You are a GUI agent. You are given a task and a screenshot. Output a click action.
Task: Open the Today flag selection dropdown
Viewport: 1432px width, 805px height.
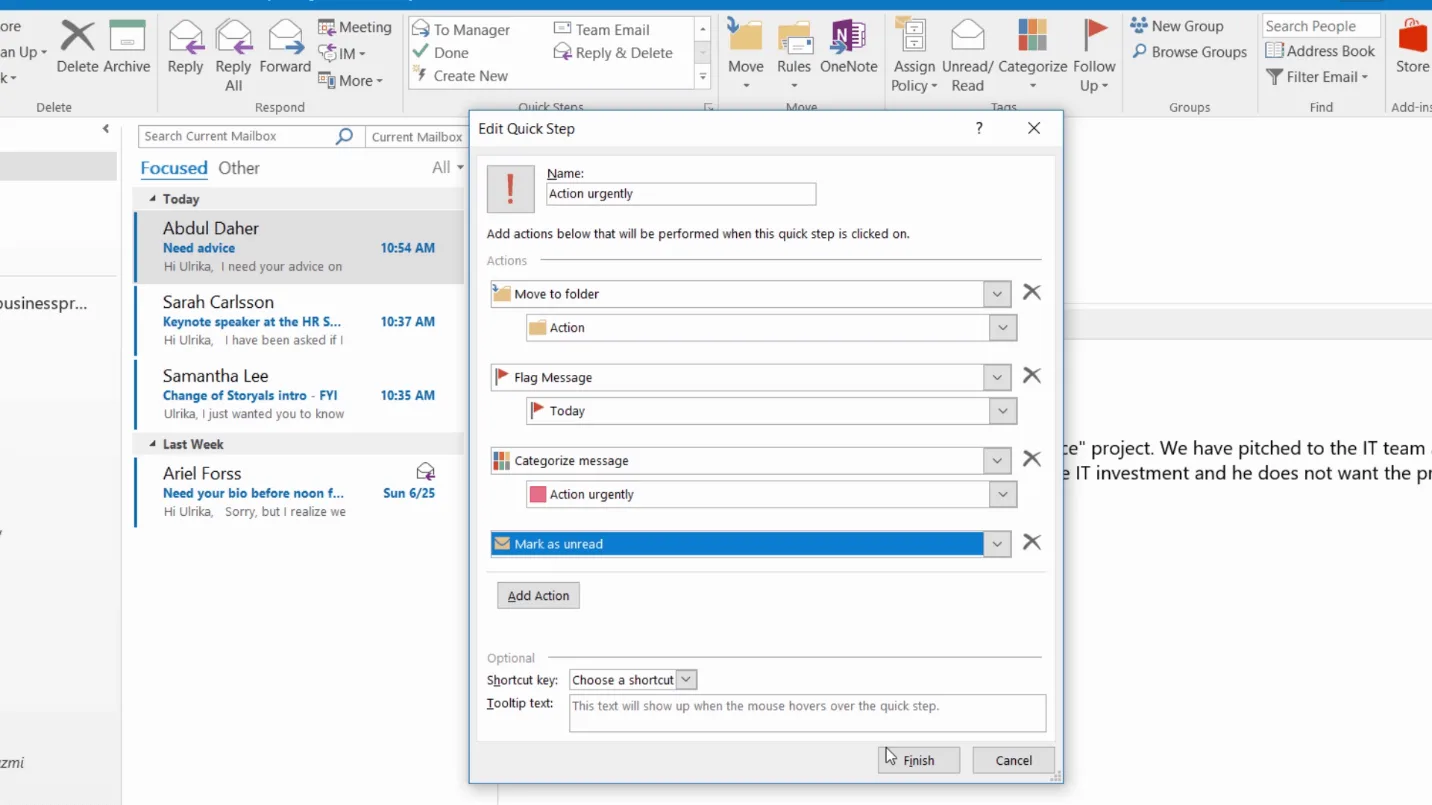pos(1003,411)
